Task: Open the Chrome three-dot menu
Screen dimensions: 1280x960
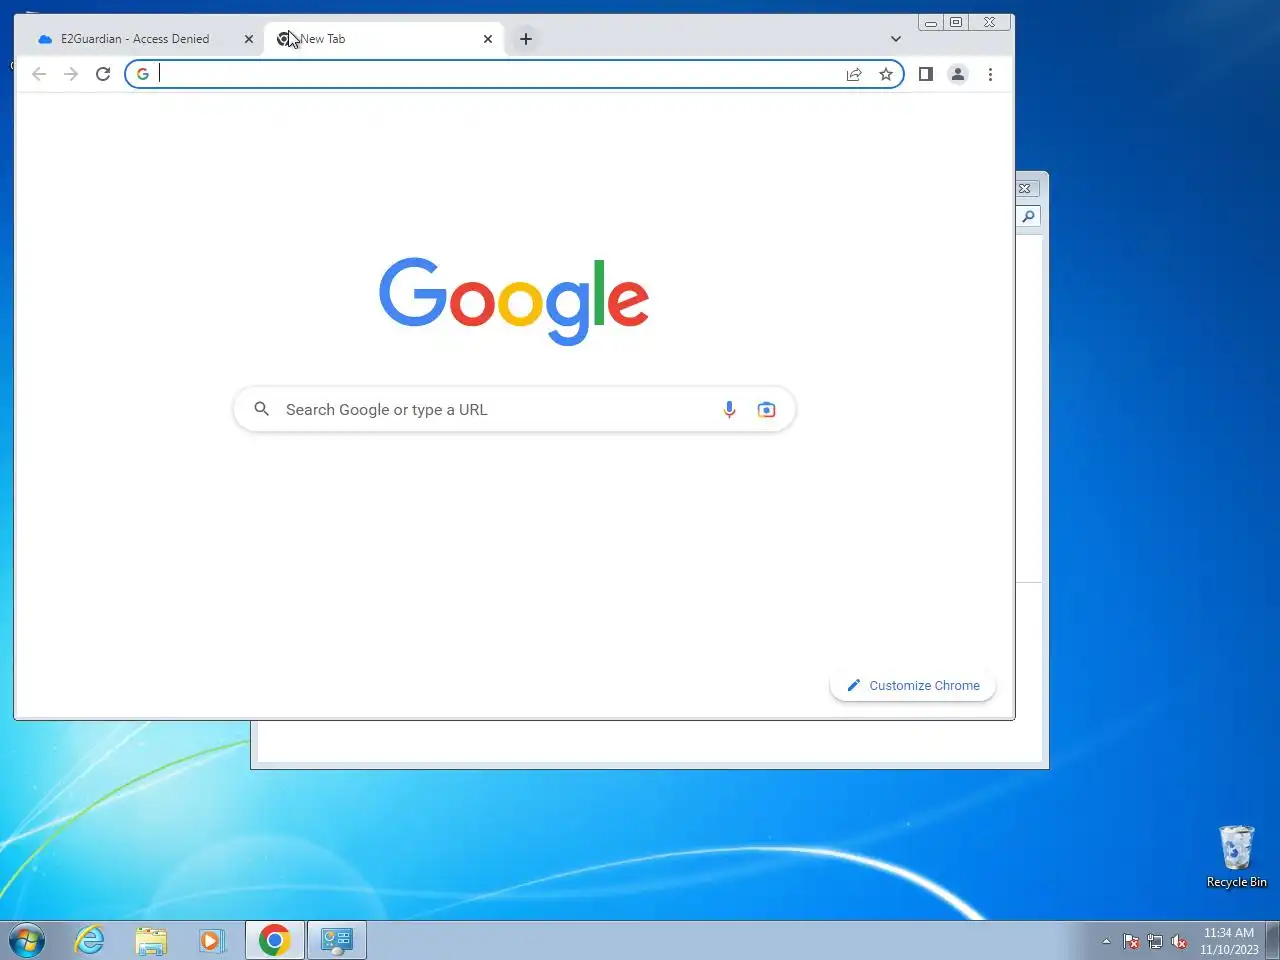Action: 990,74
